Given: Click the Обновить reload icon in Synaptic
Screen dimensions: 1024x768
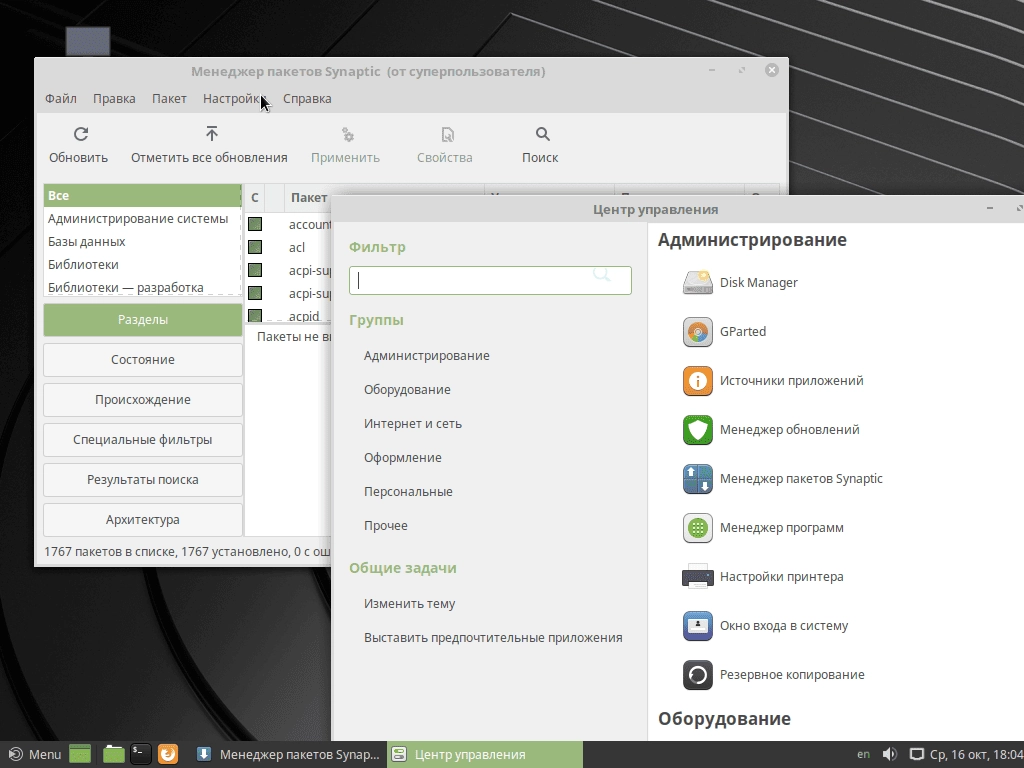Looking at the screenshot, I should (x=80, y=134).
